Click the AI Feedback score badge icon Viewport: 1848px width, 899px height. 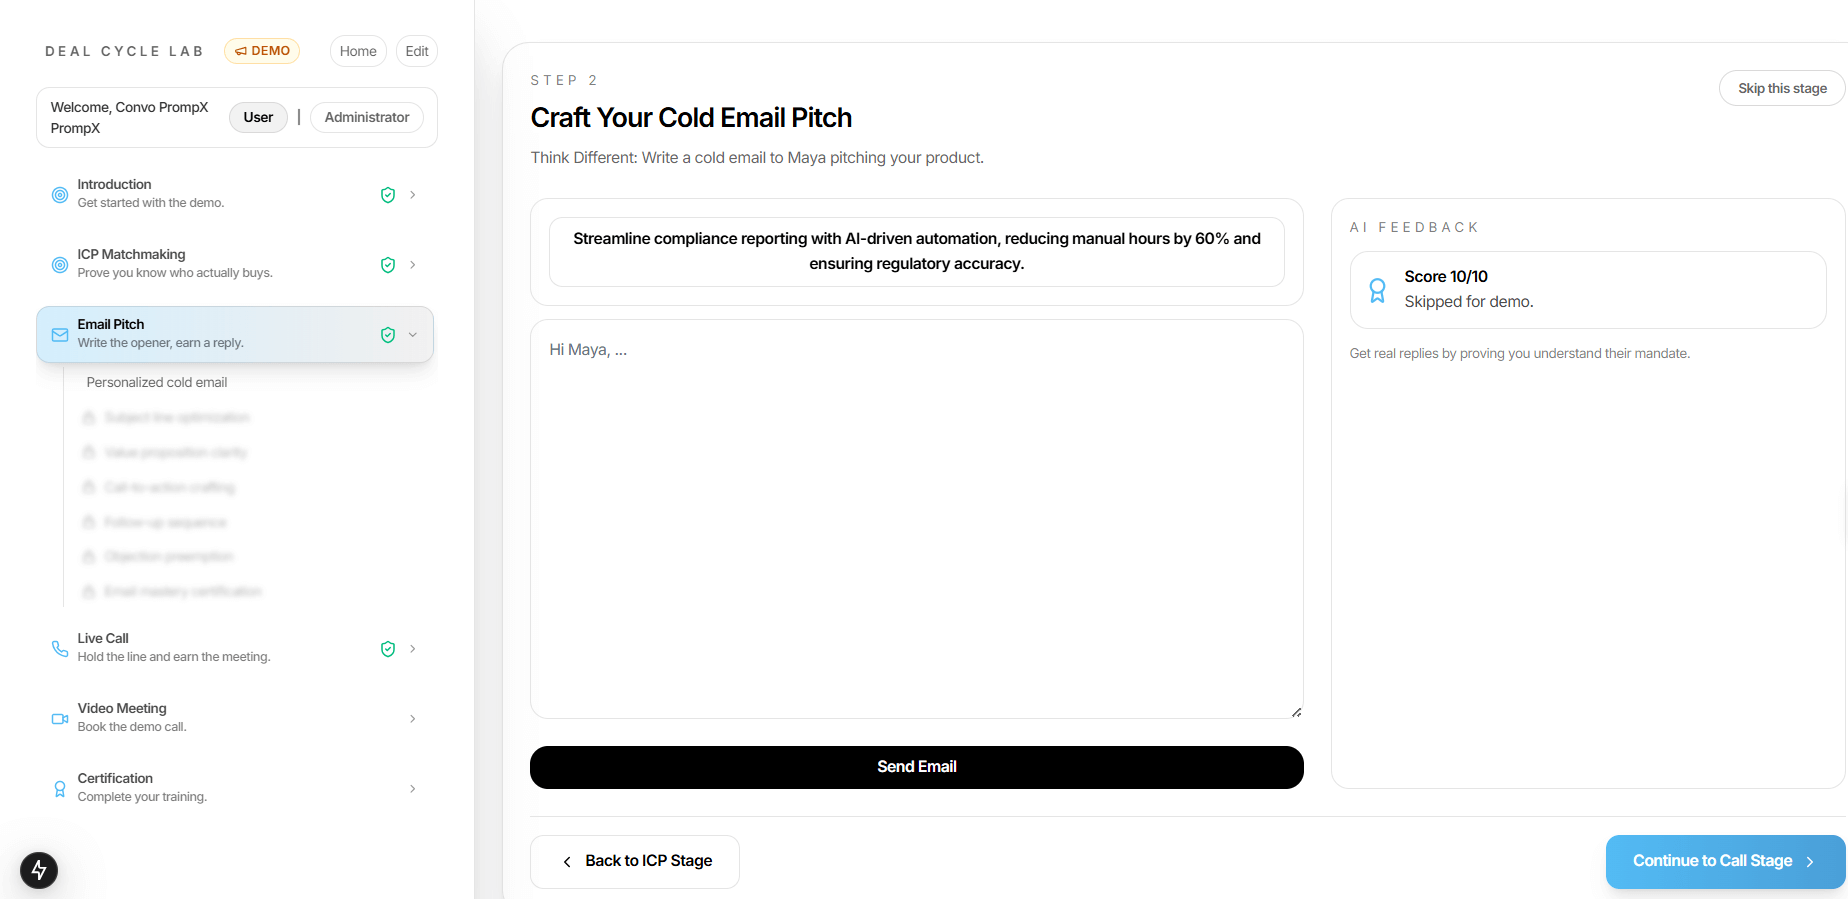click(x=1378, y=289)
